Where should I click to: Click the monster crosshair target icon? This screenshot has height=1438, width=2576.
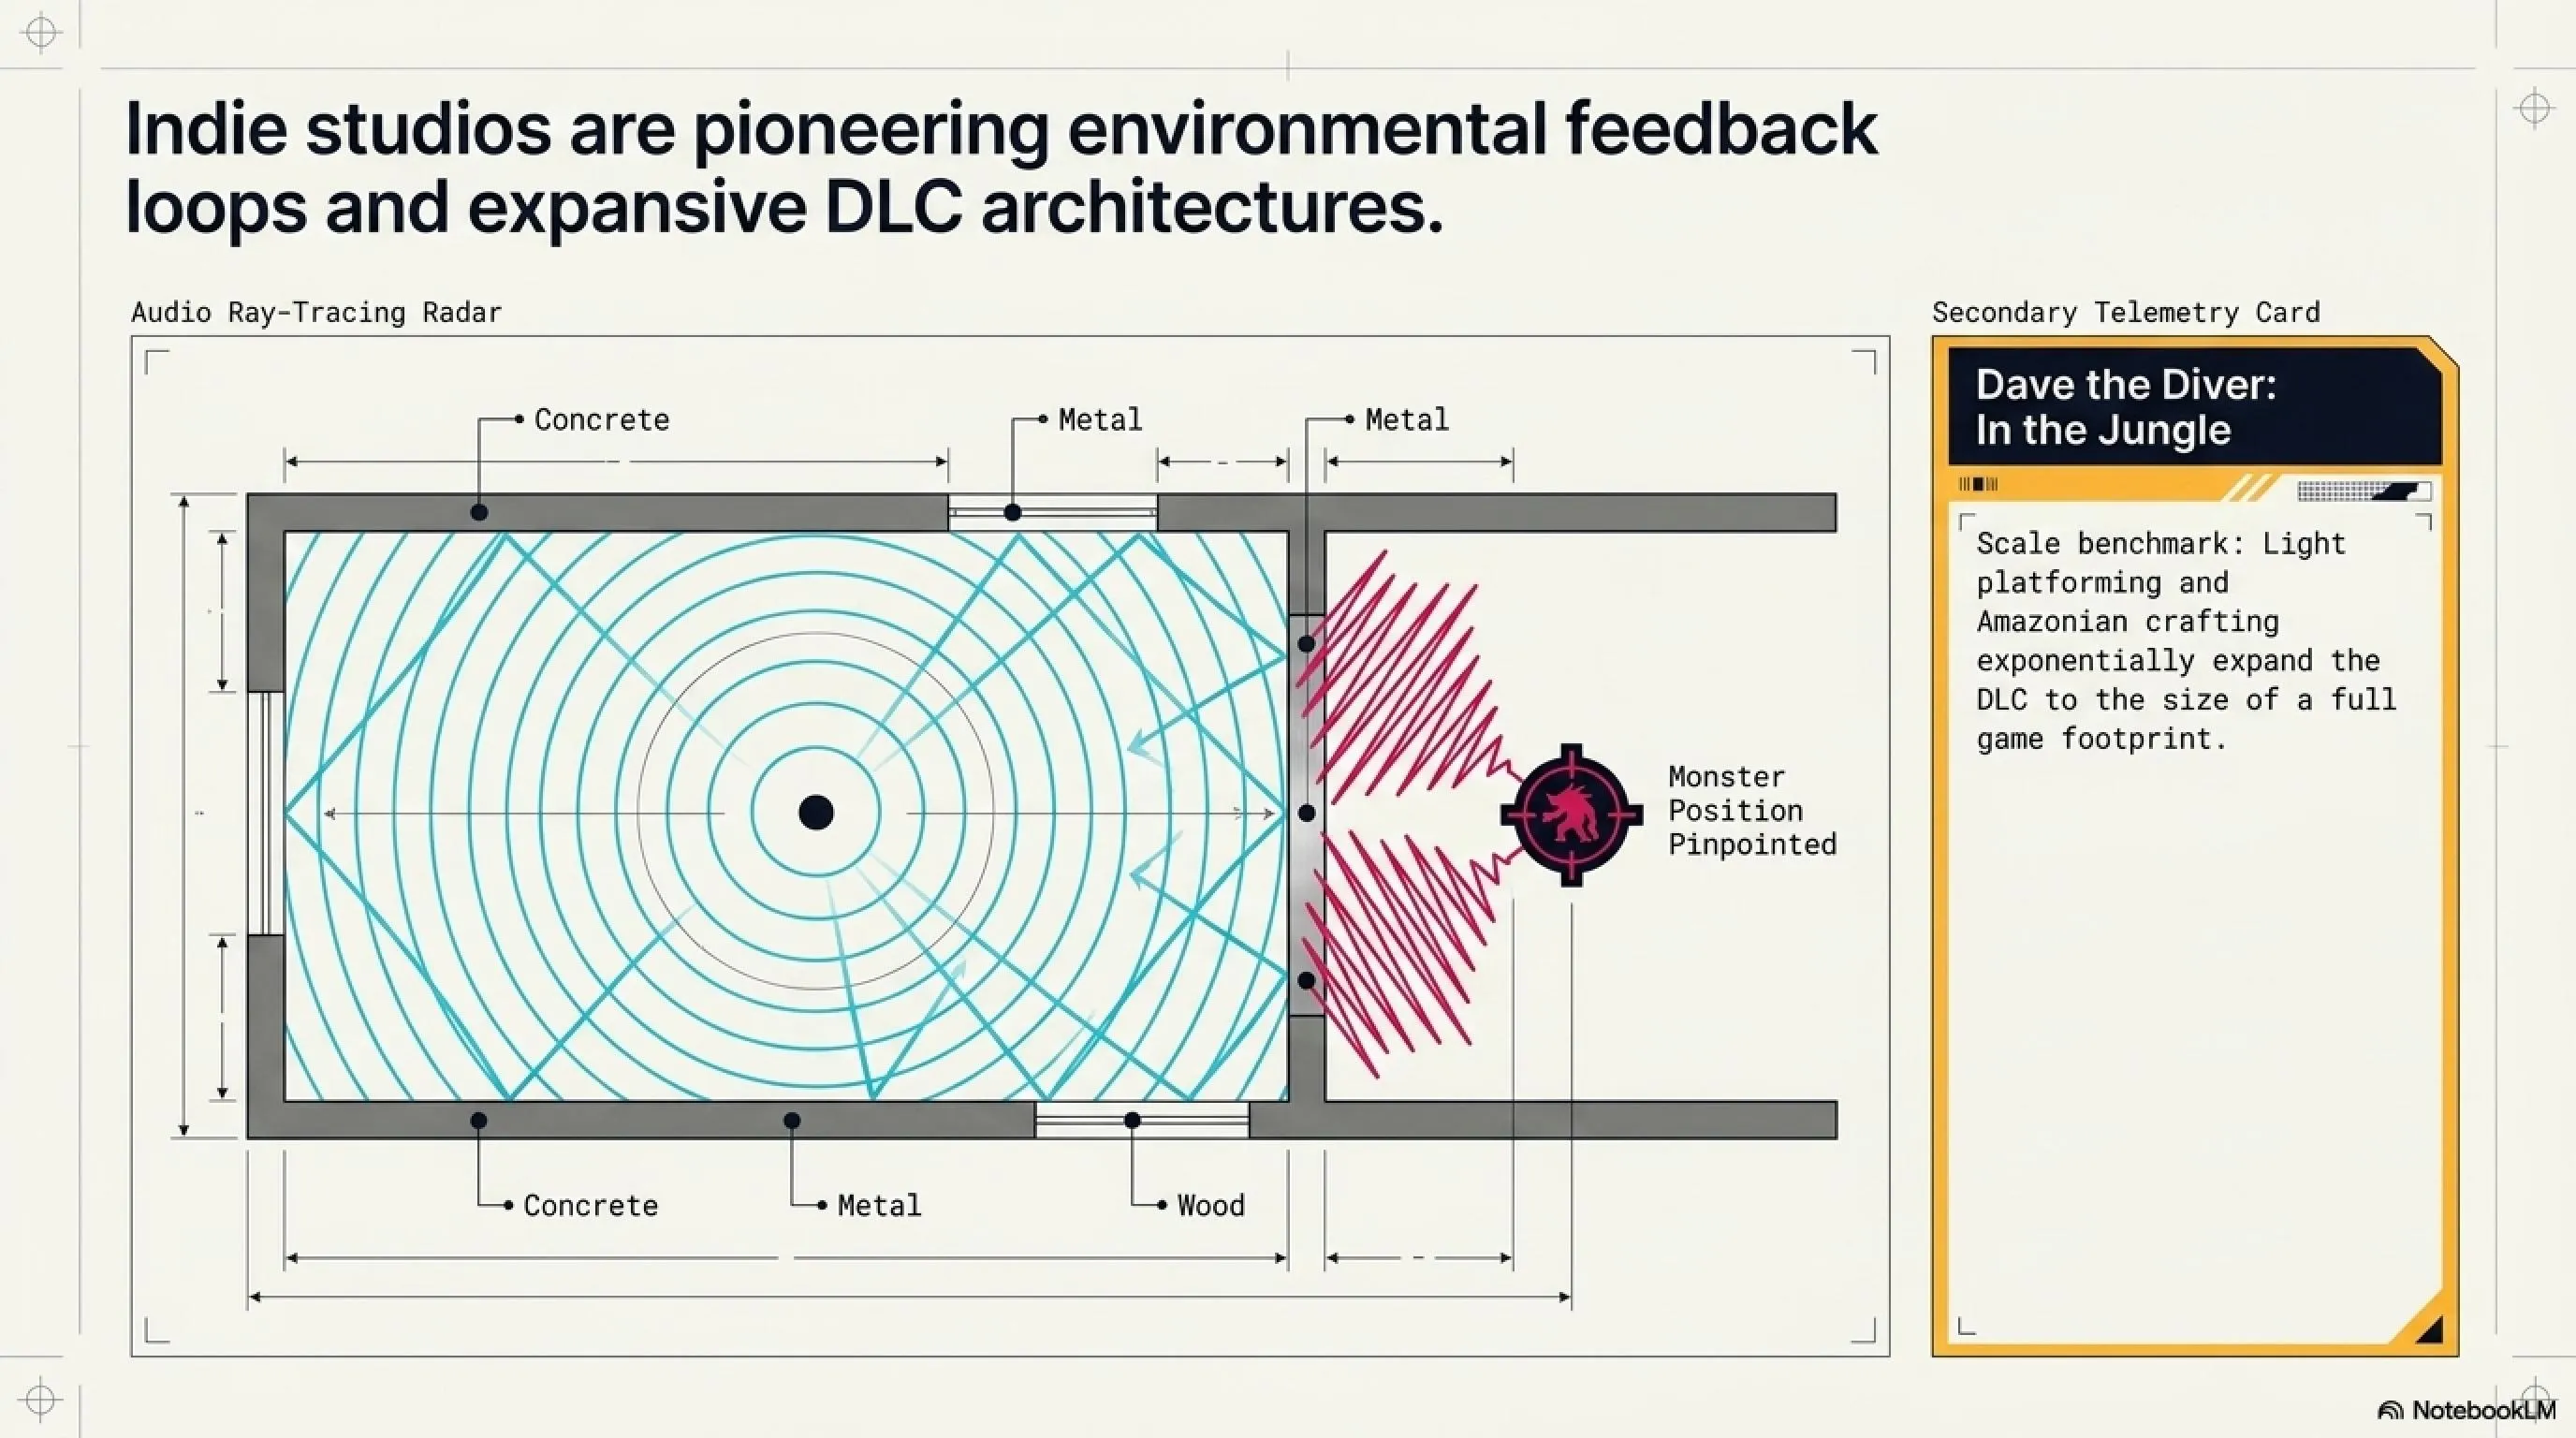click(x=1571, y=815)
